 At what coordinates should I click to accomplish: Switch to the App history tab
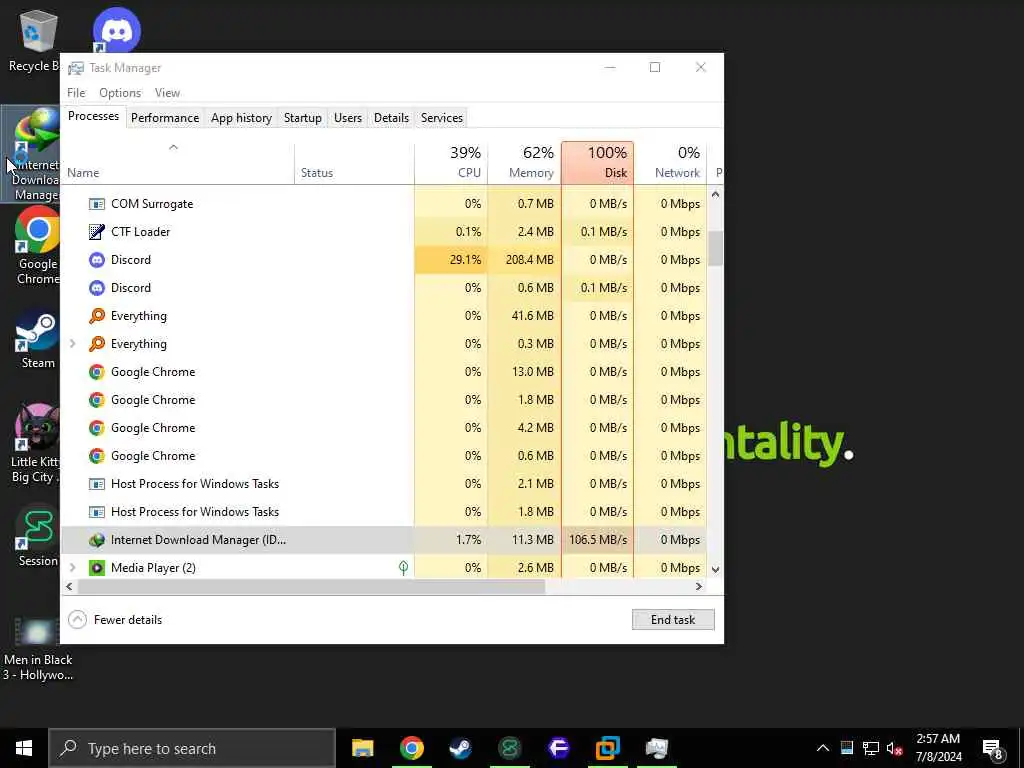(241, 118)
